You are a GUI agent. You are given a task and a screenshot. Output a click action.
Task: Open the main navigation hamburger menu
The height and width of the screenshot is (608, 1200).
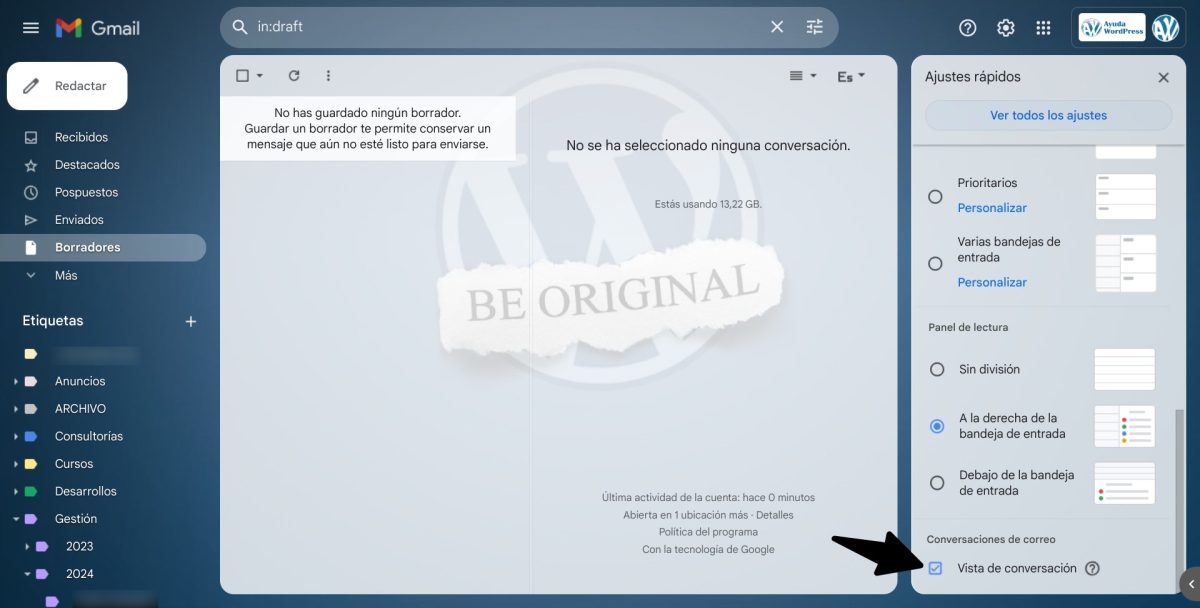point(30,27)
